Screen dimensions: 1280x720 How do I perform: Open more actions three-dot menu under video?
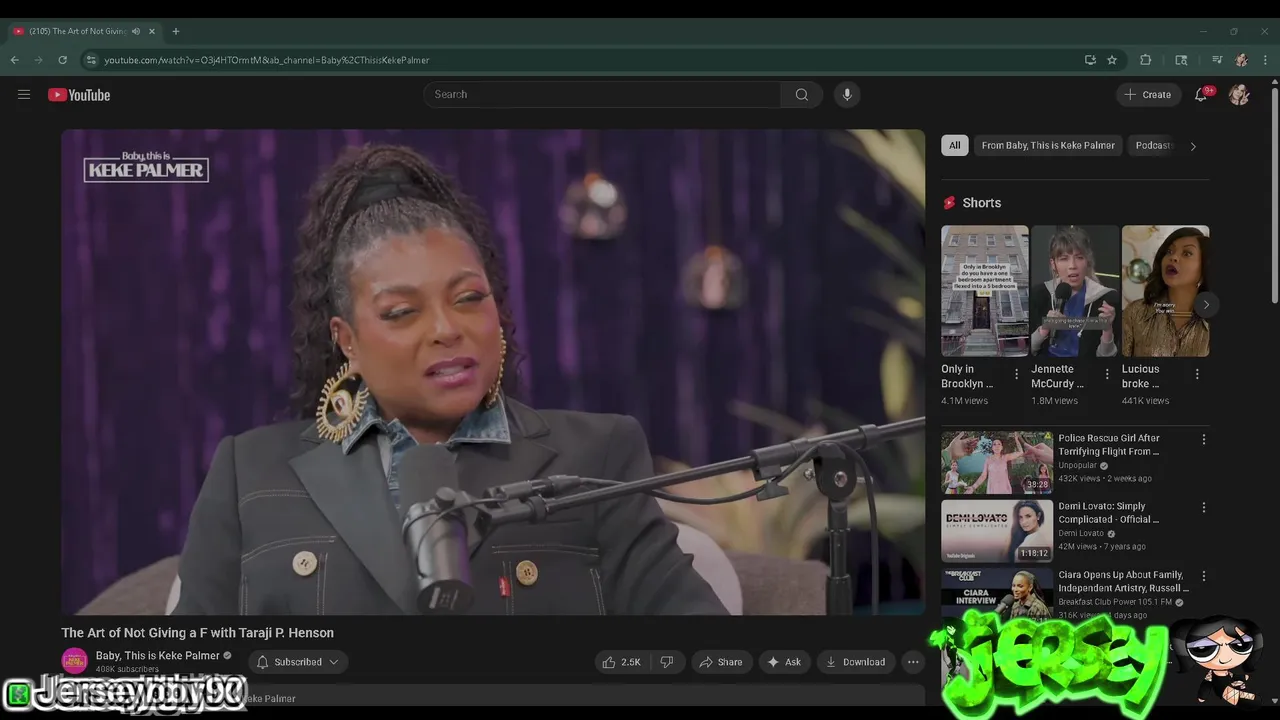pyautogui.click(x=913, y=662)
